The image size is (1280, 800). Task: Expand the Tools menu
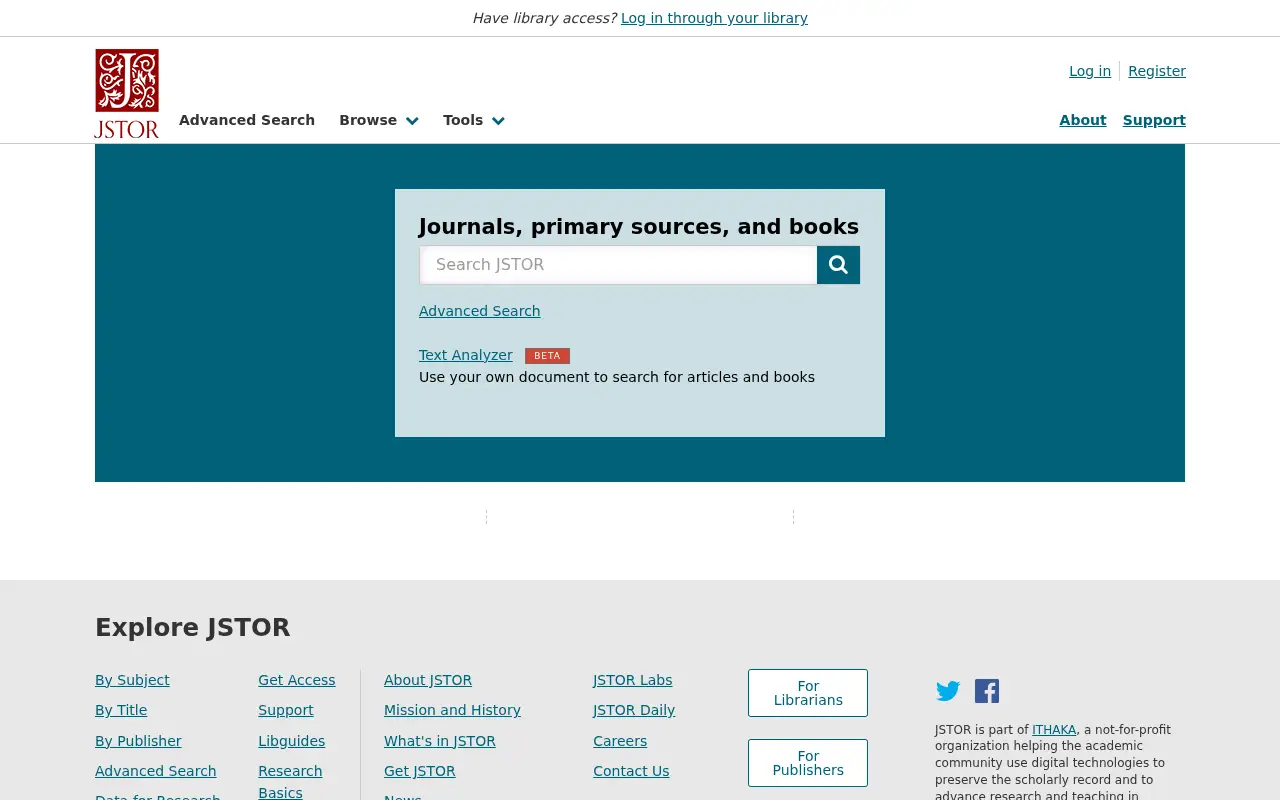[x=474, y=120]
